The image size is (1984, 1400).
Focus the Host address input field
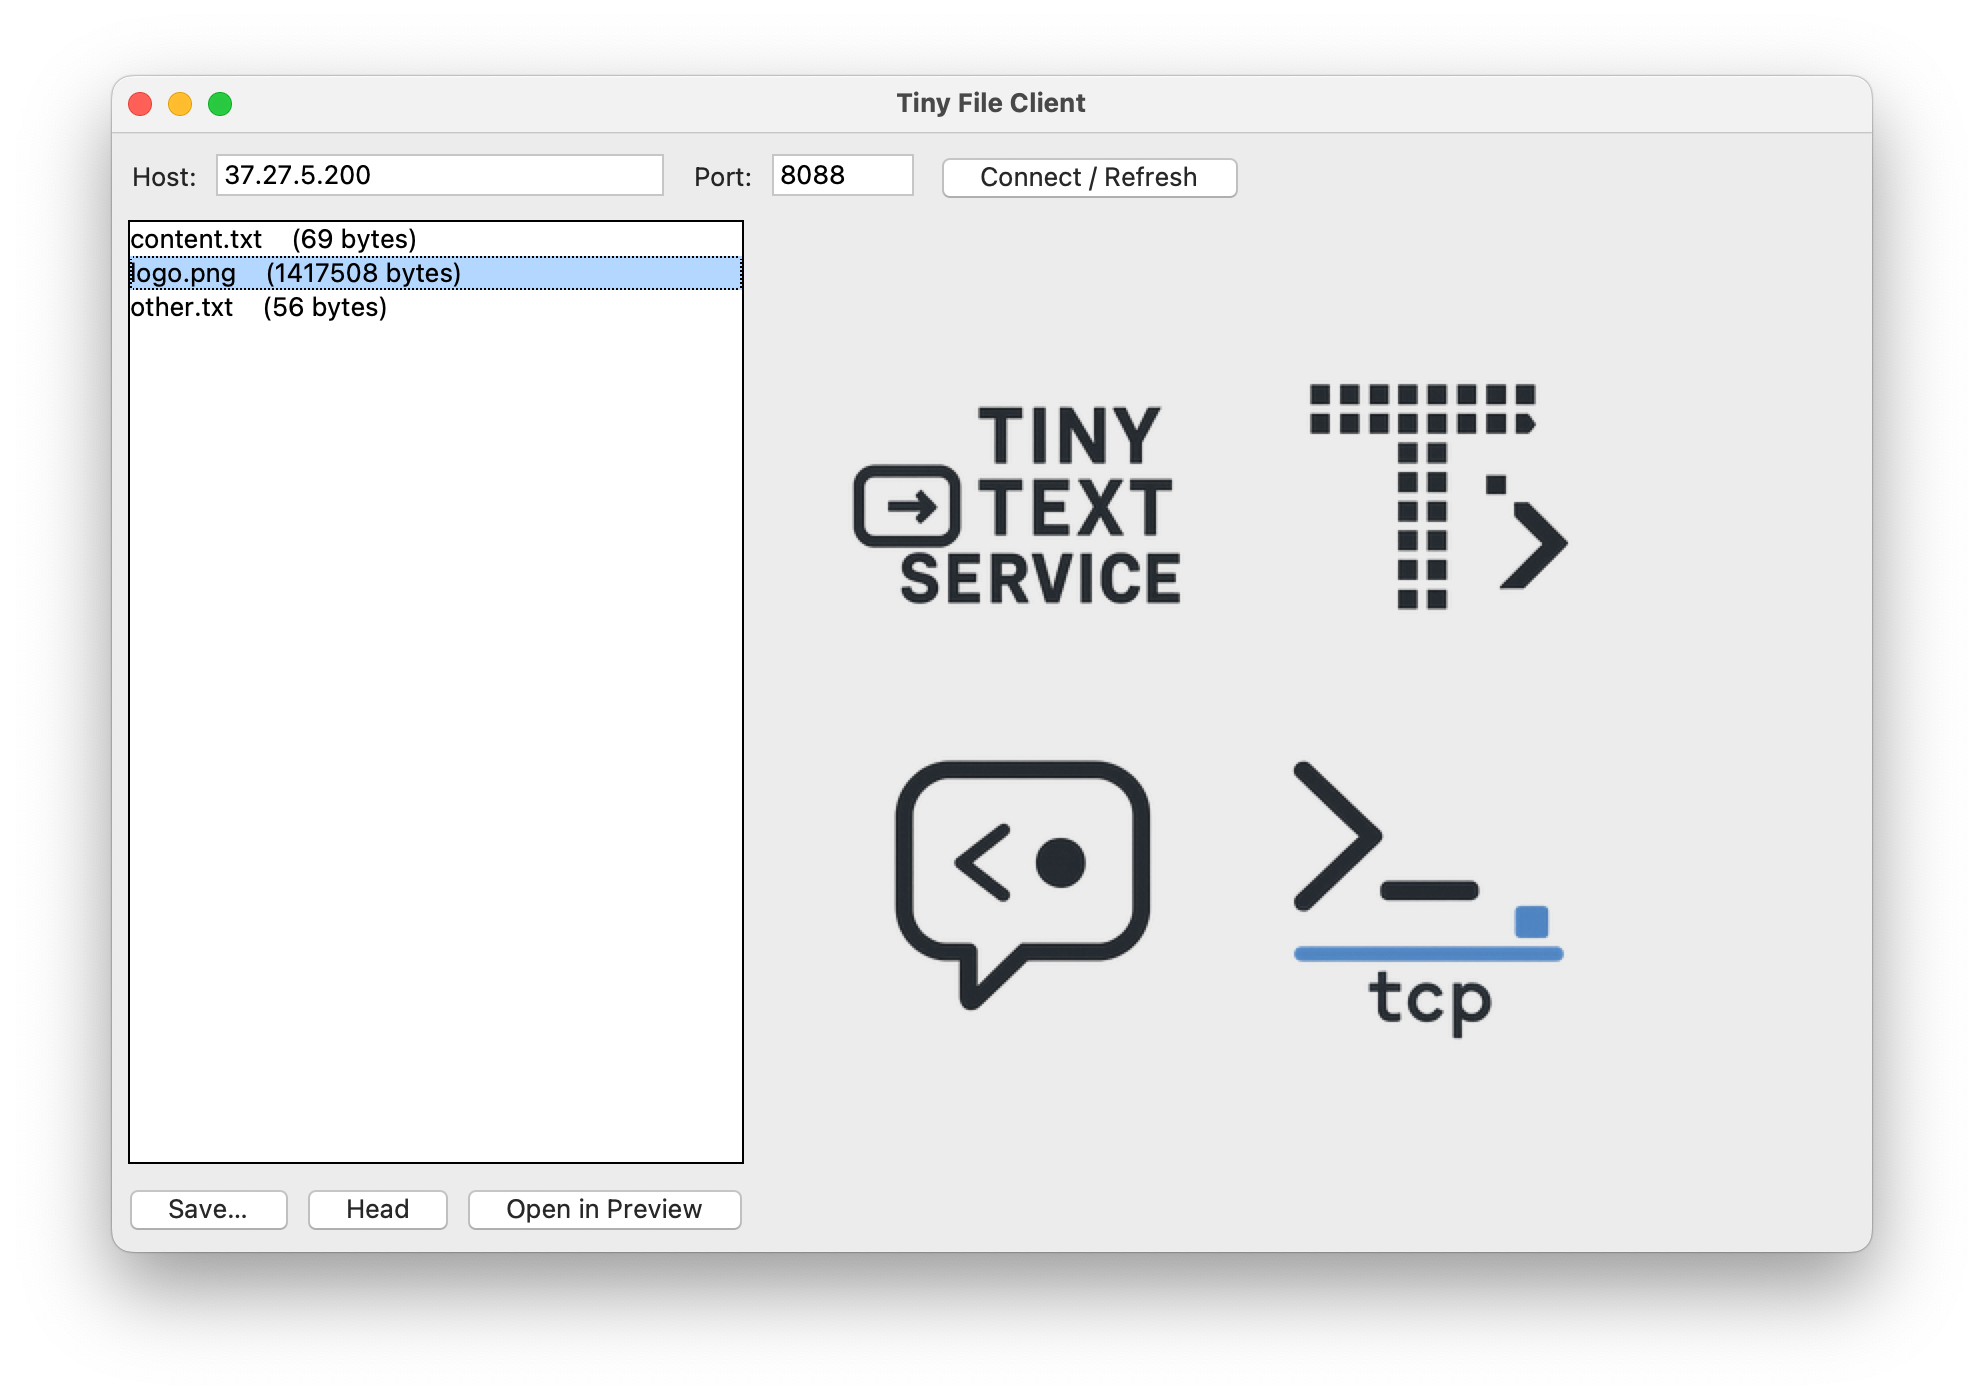pyautogui.click(x=439, y=175)
